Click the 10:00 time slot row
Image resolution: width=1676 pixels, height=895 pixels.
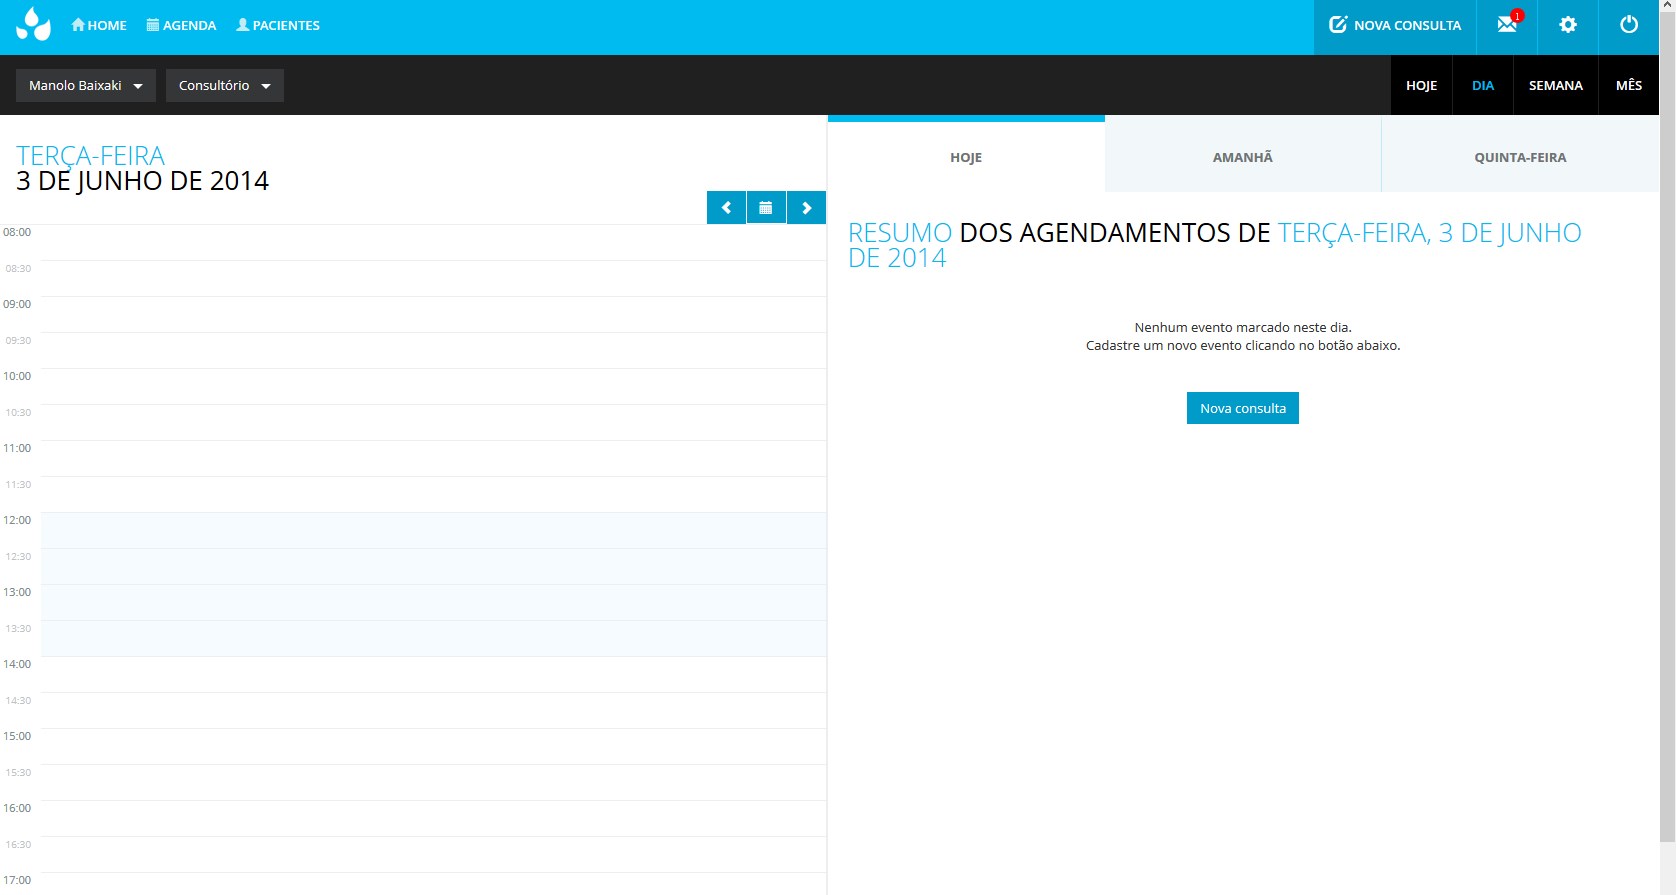tap(433, 386)
